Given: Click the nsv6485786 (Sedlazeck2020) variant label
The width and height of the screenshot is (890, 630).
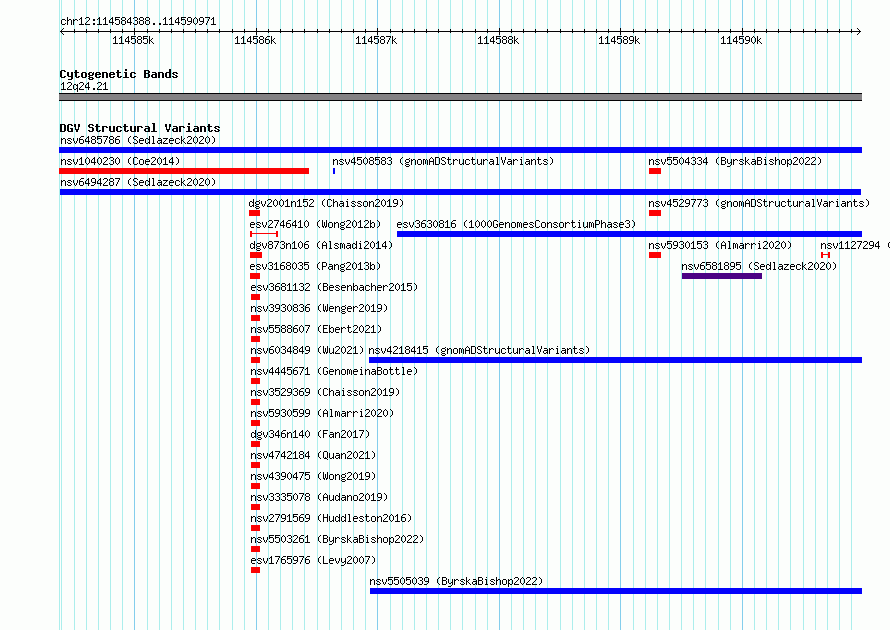Looking at the screenshot, I should [138, 140].
